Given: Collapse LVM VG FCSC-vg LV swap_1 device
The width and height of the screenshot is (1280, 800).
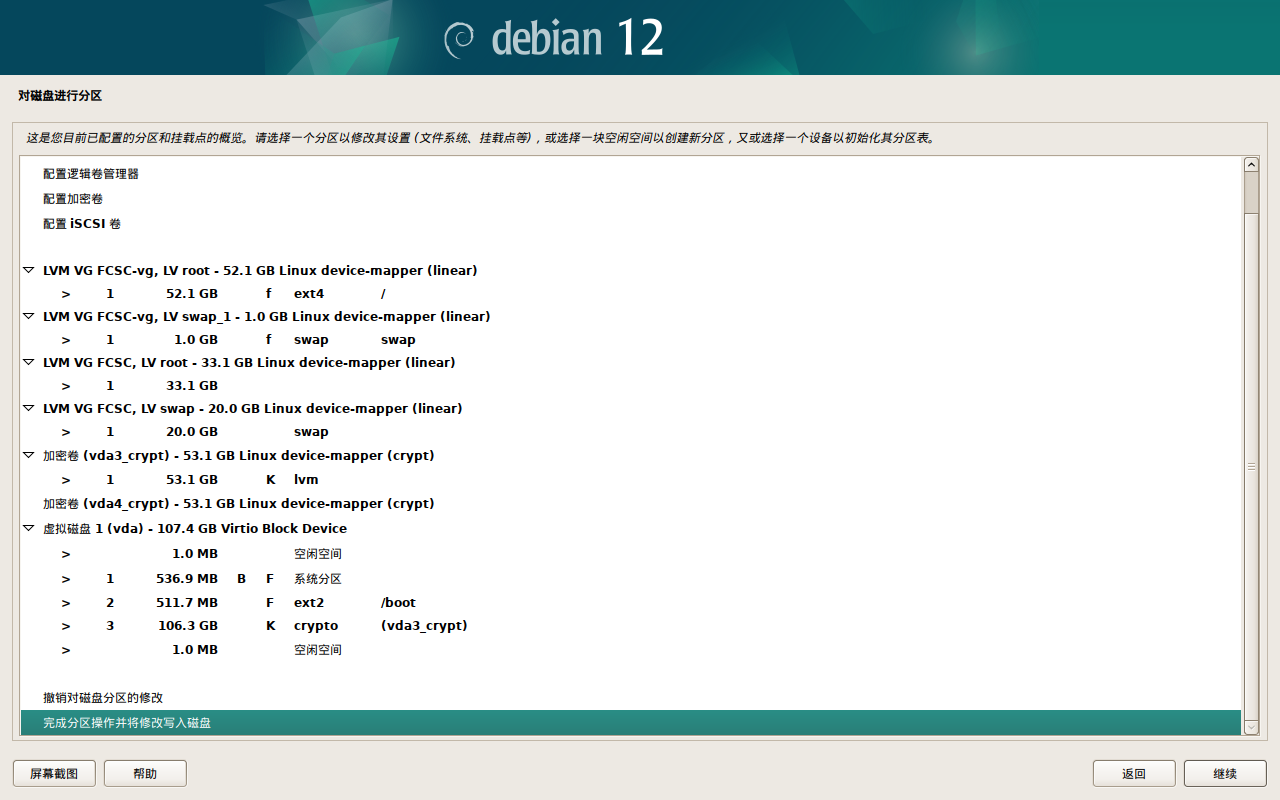Looking at the screenshot, I should 28,317.
